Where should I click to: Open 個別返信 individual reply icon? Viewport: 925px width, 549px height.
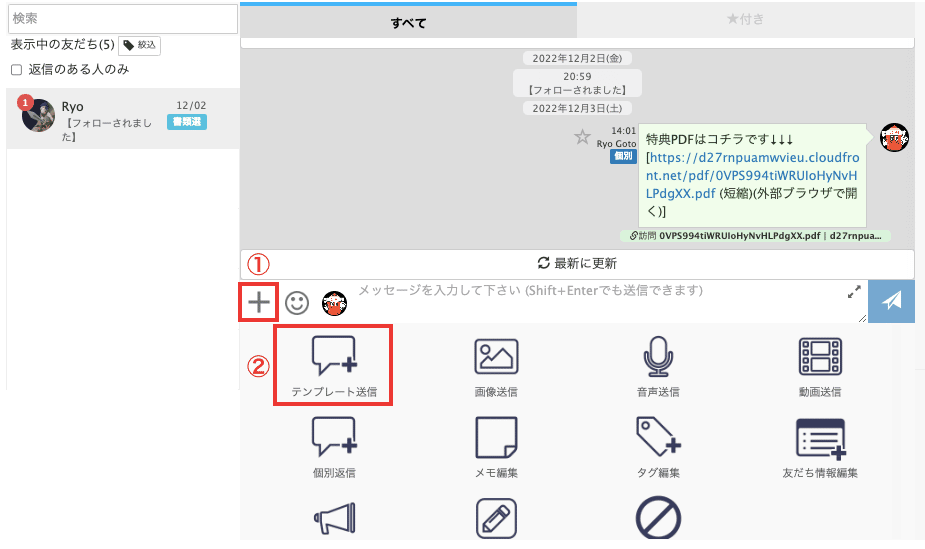coord(334,447)
